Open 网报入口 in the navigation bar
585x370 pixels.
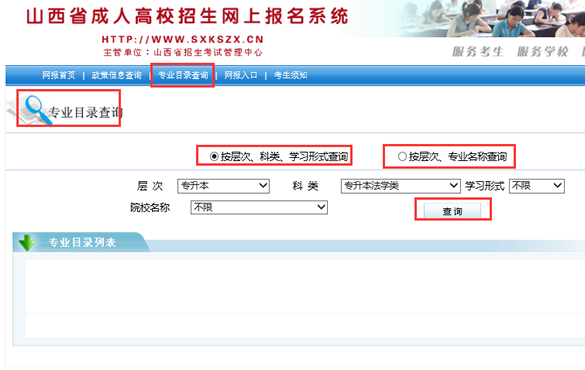[x=241, y=75]
